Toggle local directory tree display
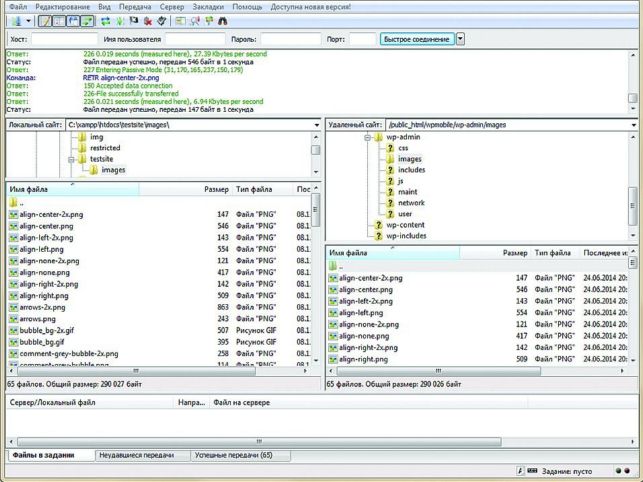This screenshot has height=482, width=643. click(x=59, y=21)
